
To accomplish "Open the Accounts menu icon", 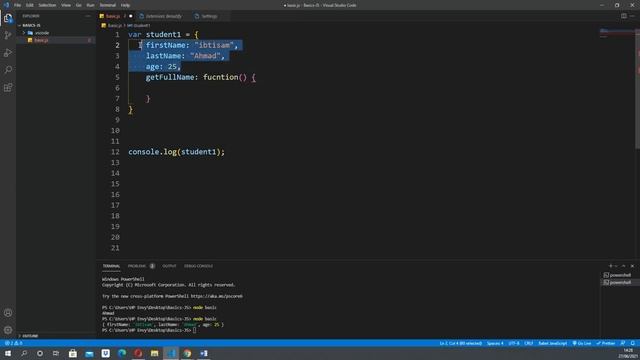I will click(x=8, y=313).
